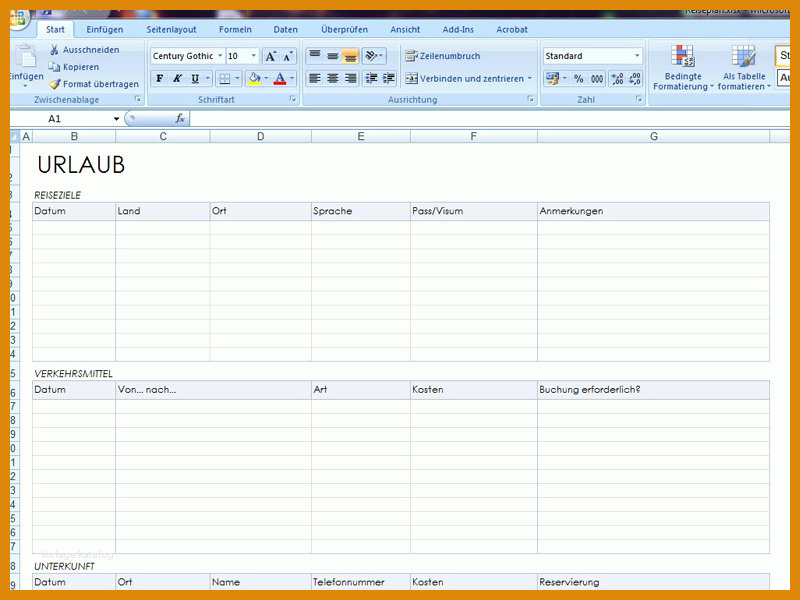Open the Standard number format dropdown
The image size is (800, 600).
(637, 56)
